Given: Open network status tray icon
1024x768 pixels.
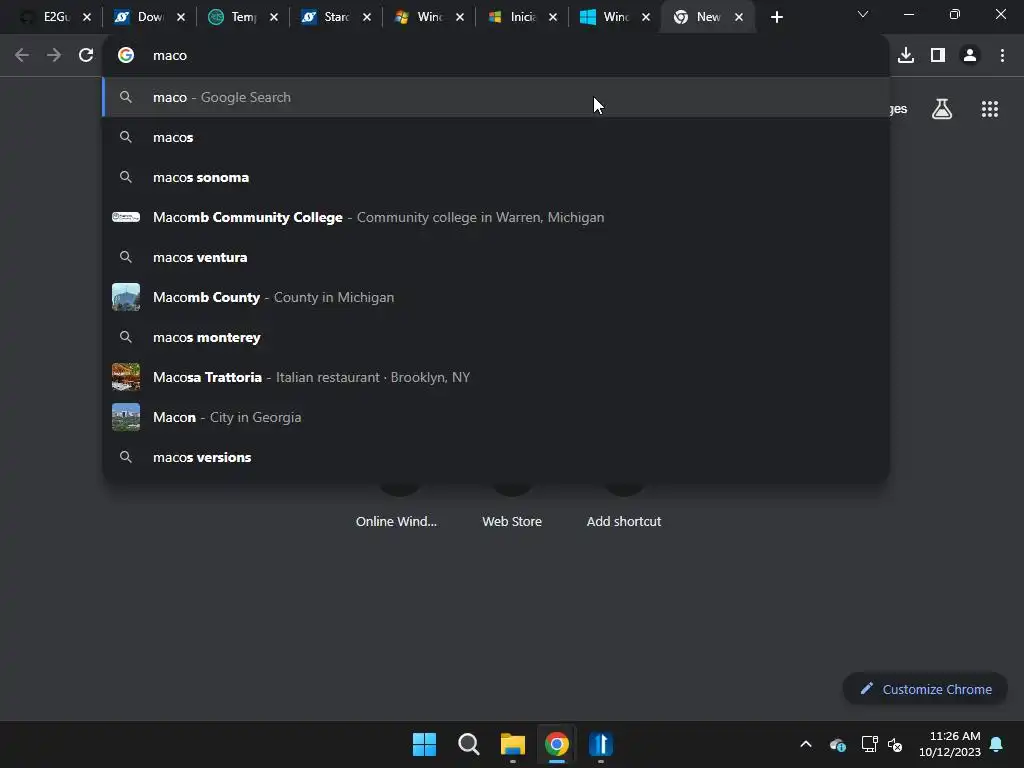Looking at the screenshot, I should point(869,744).
